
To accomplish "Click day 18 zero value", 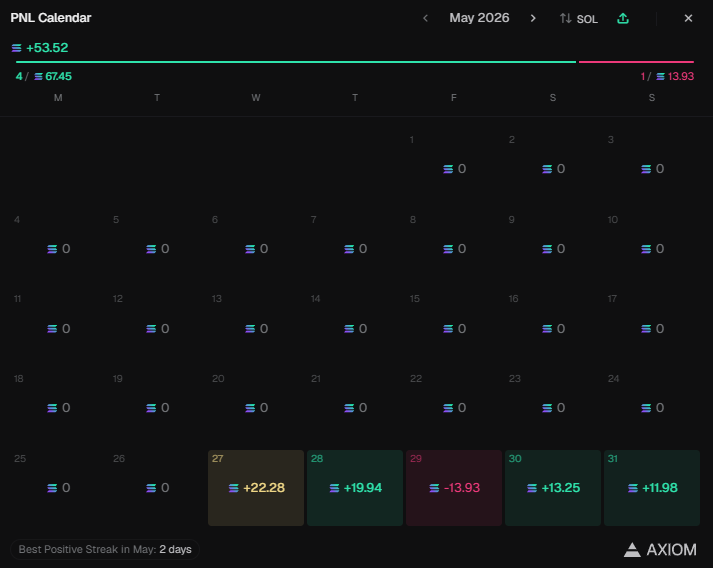I will pyautogui.click(x=66, y=408).
